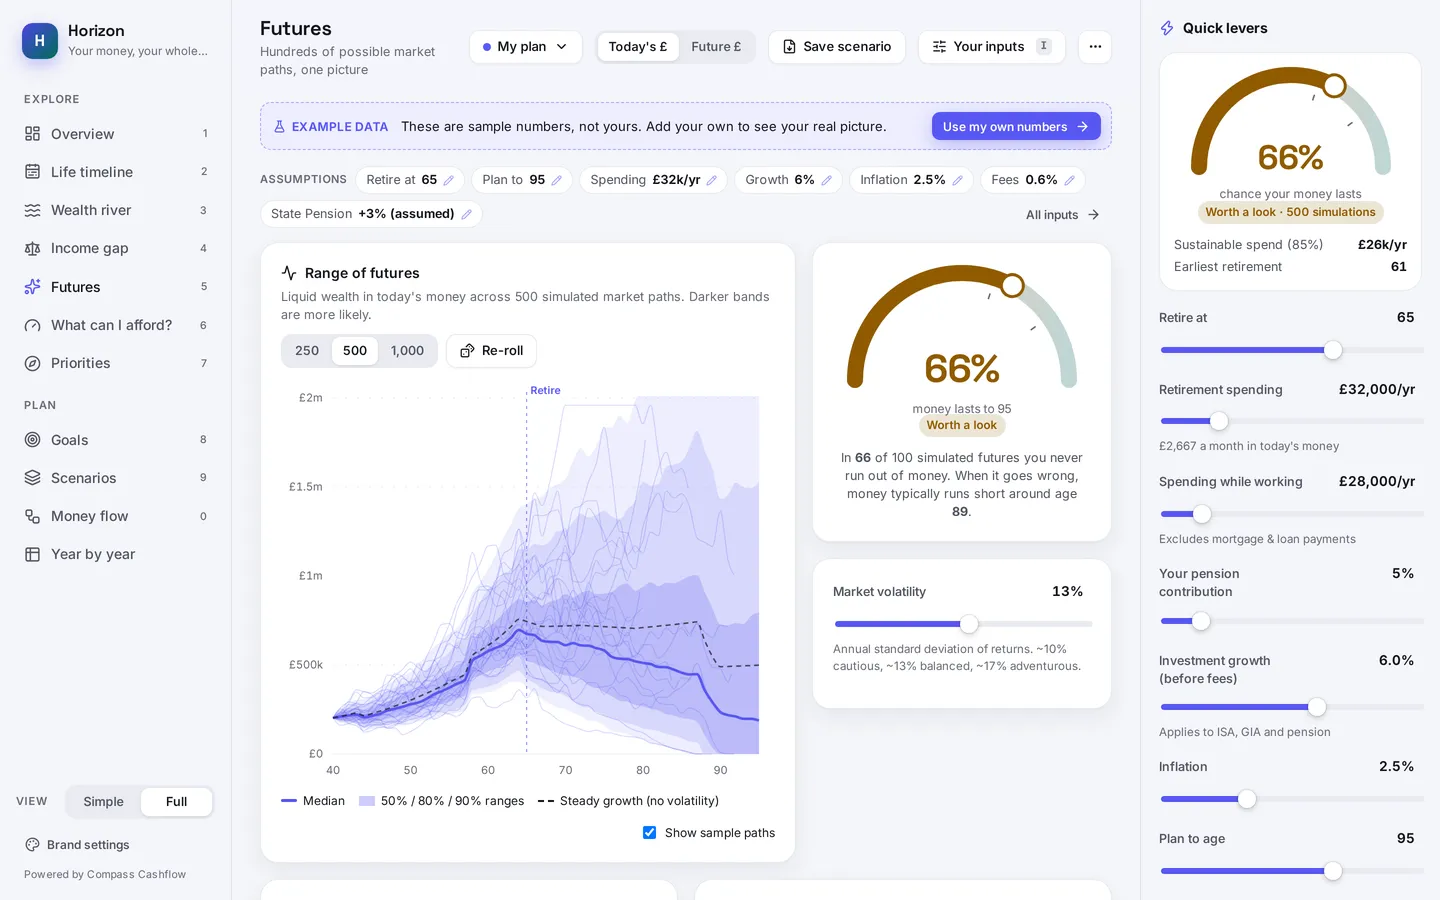The width and height of the screenshot is (1440, 900).
Task: Click the pencil icon on Fees chip
Action: coord(1070,180)
